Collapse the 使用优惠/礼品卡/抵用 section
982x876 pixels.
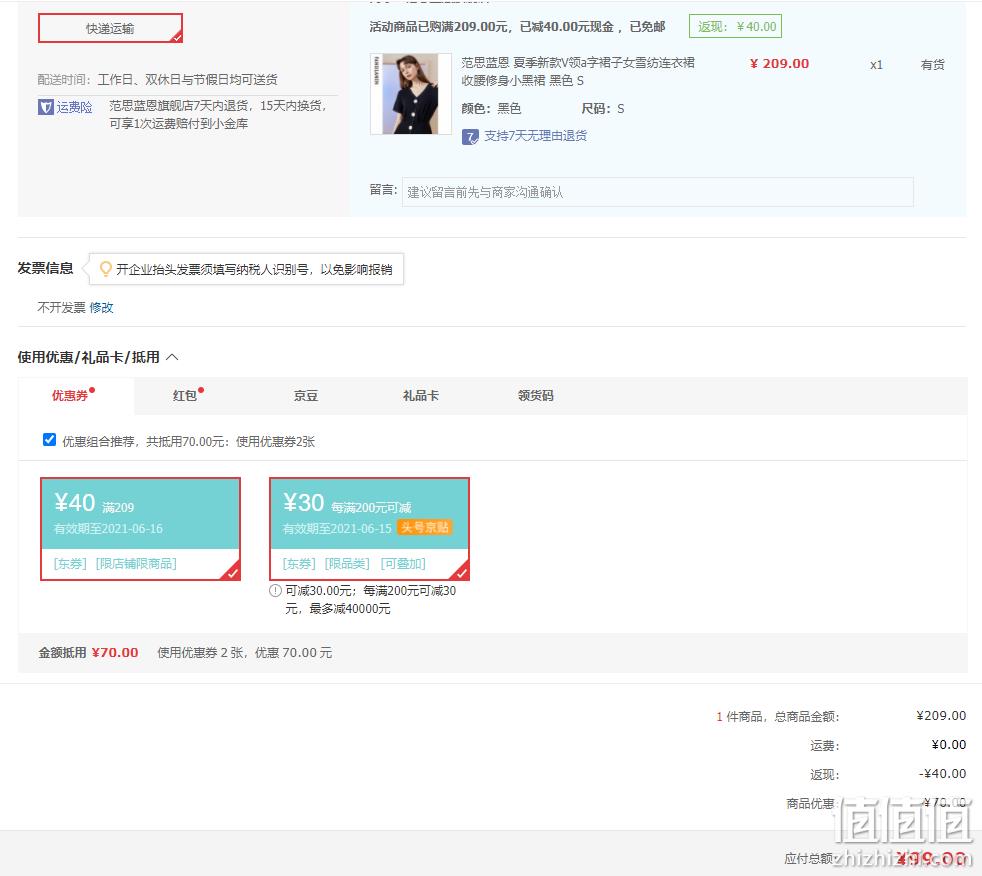[172, 357]
